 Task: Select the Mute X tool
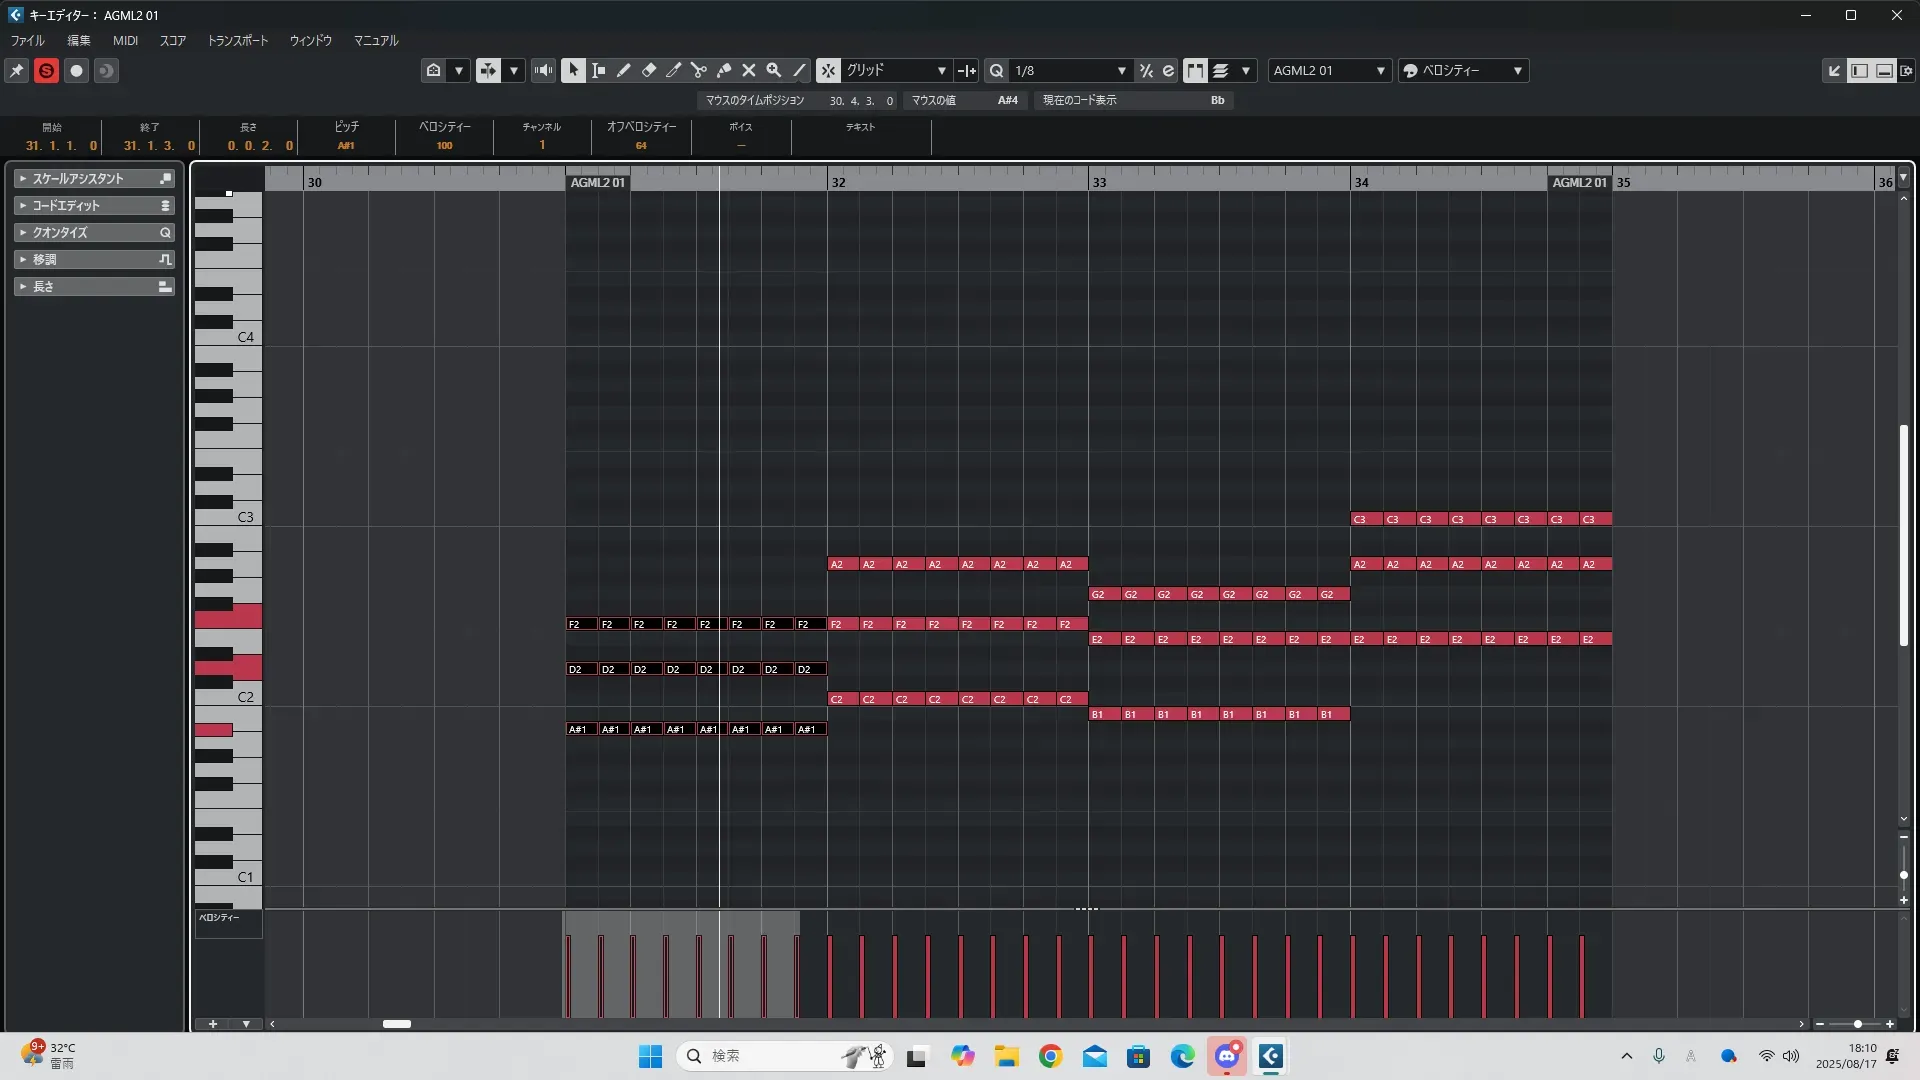[748, 71]
